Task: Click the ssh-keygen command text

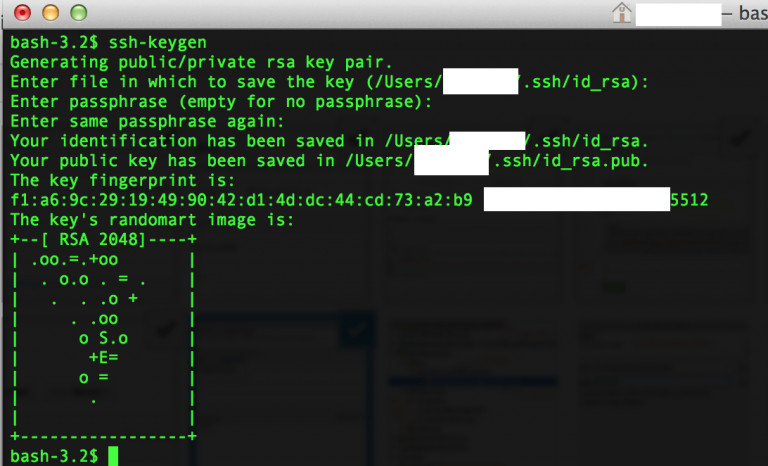Action: pos(157,43)
